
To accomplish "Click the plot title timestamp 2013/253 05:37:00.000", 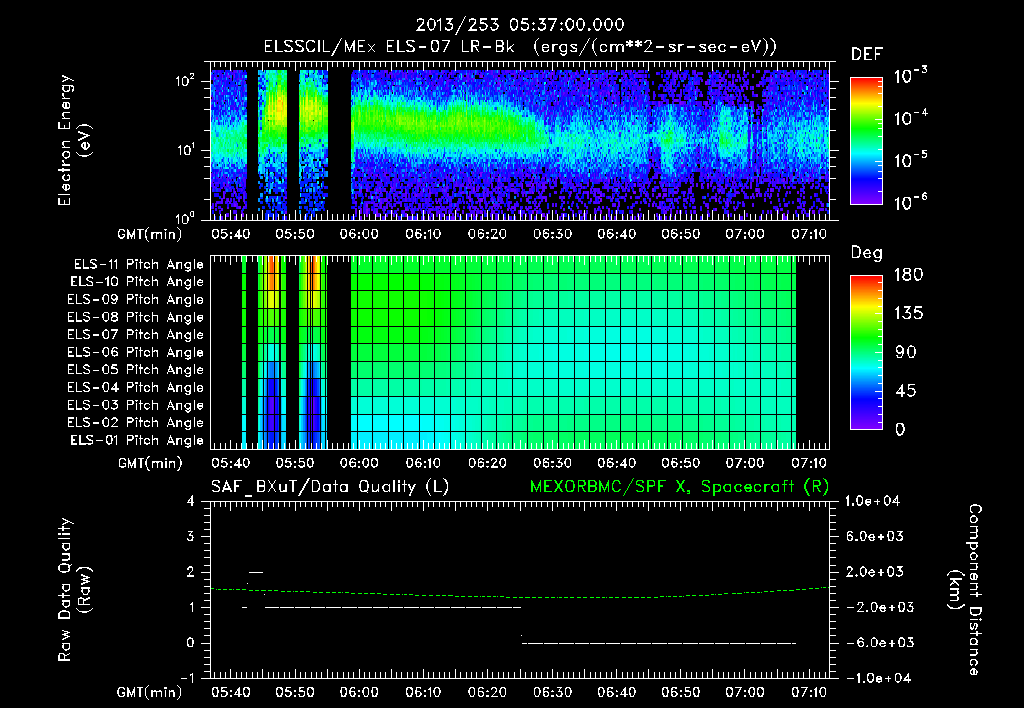I will point(520,25).
